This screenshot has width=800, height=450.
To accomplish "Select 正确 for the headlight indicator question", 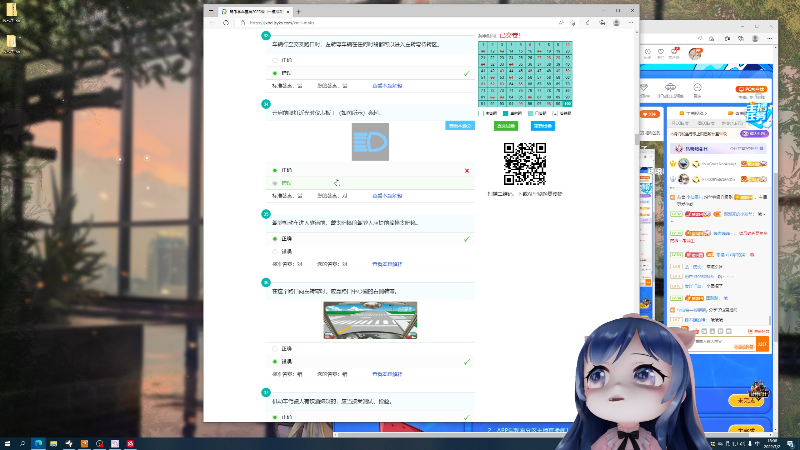I will click(275, 170).
